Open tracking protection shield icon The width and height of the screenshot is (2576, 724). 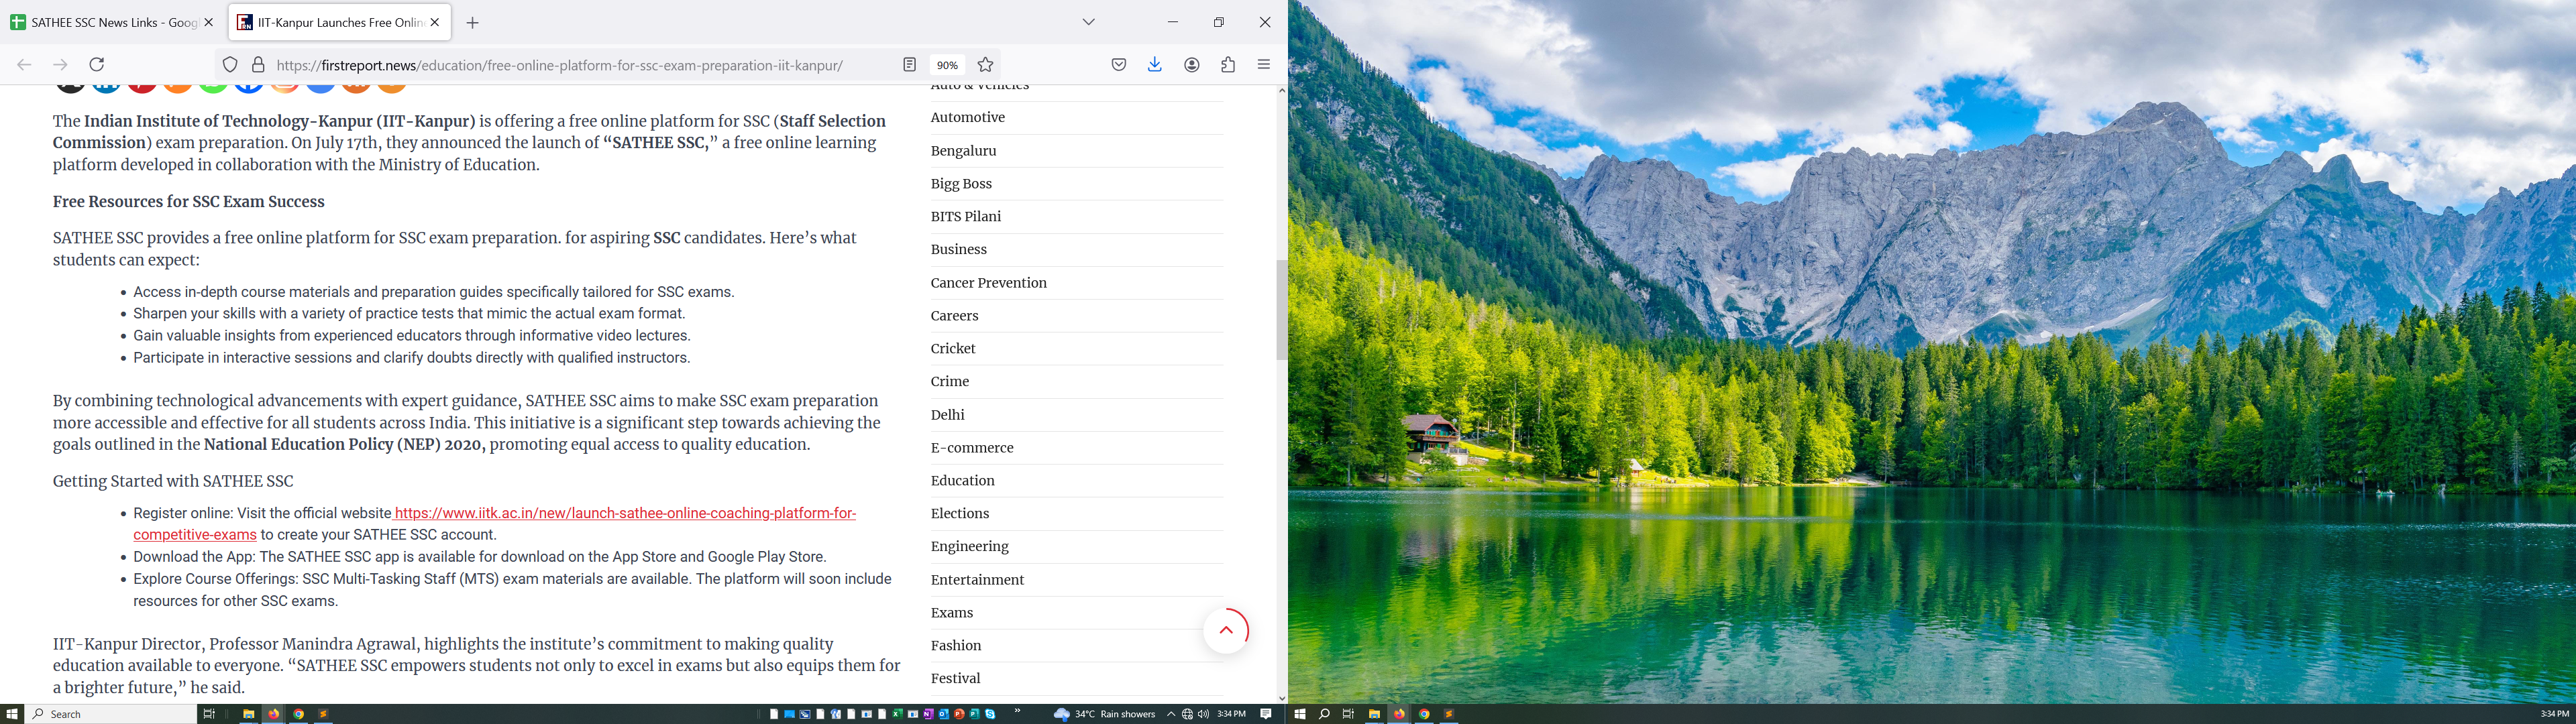[230, 65]
